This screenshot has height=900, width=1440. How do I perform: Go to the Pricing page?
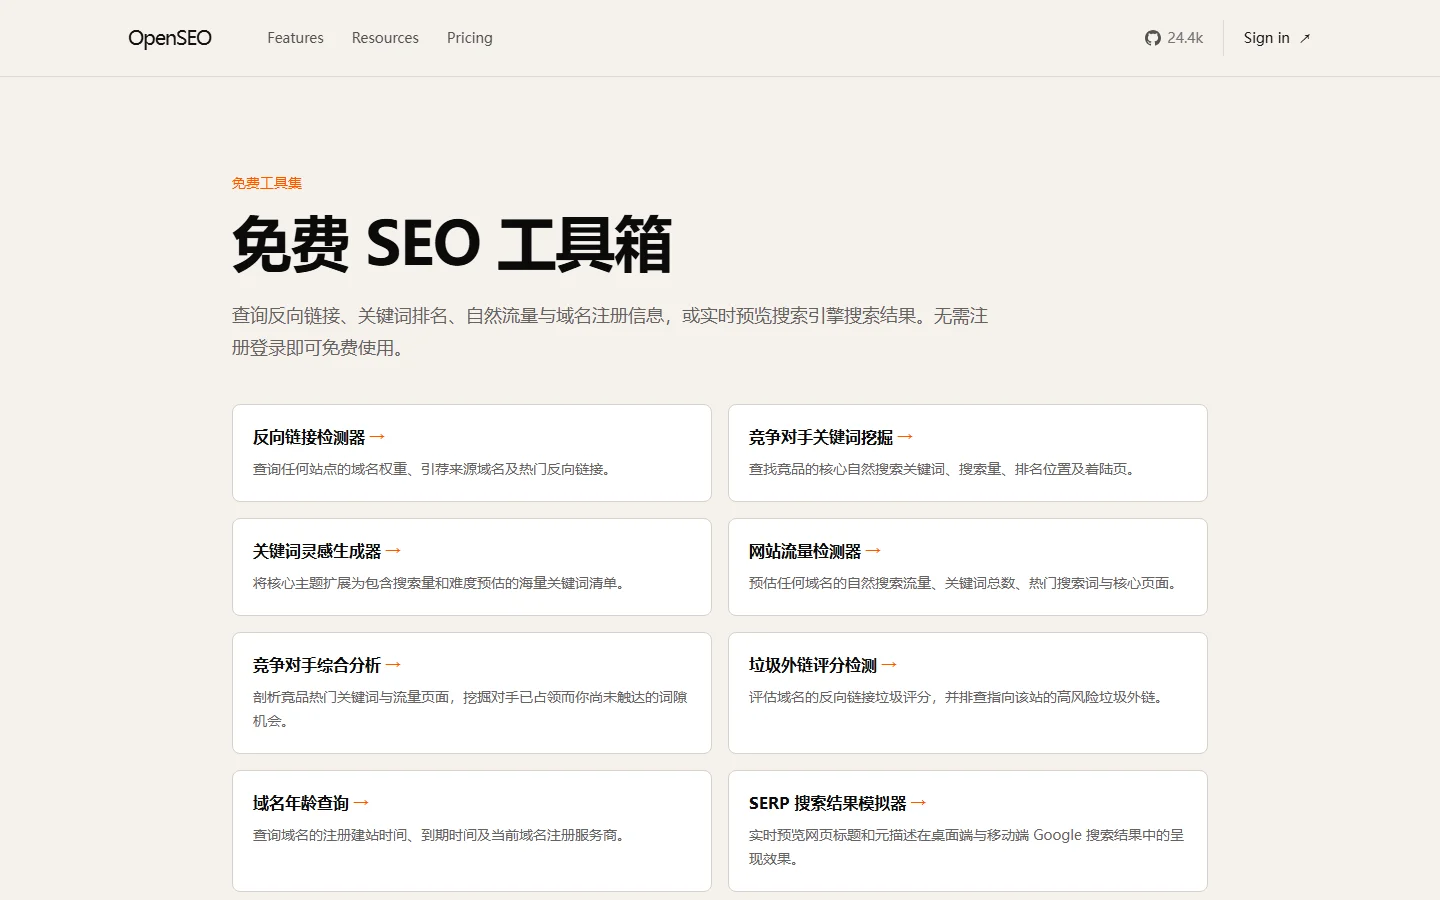[470, 38]
